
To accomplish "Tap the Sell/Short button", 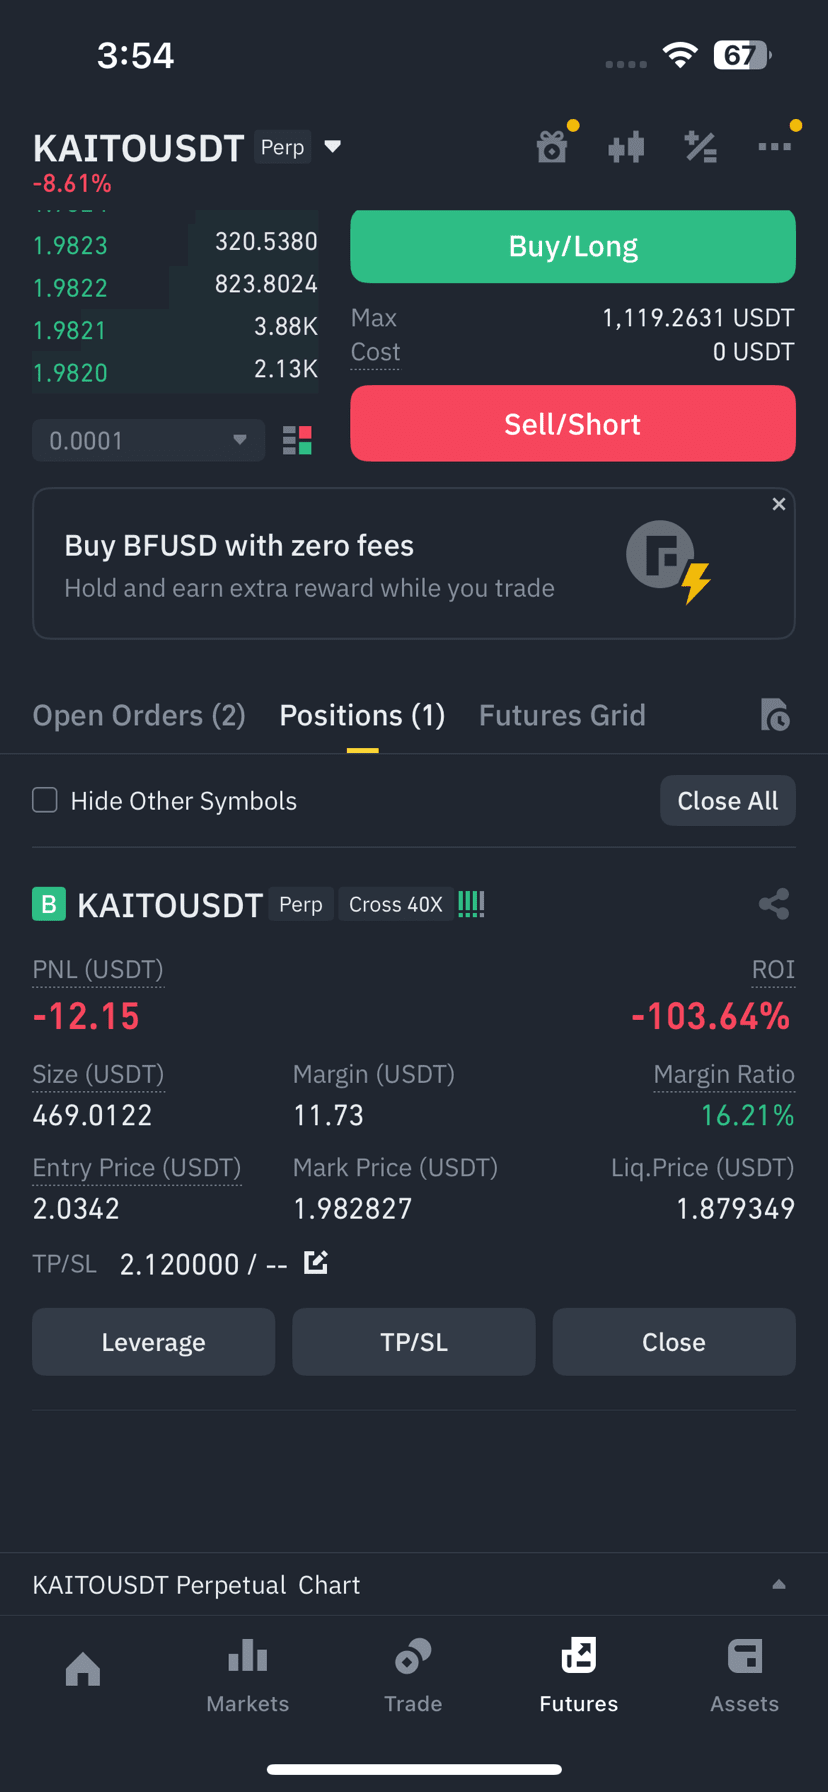I will (573, 424).
